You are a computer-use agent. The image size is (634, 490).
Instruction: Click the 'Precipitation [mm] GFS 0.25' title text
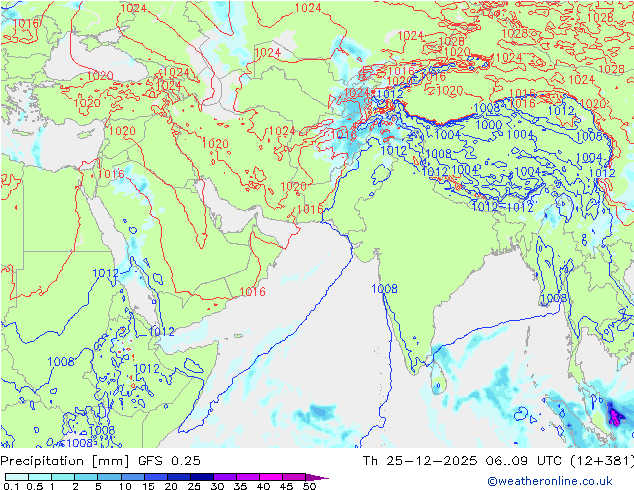[x=100, y=461]
